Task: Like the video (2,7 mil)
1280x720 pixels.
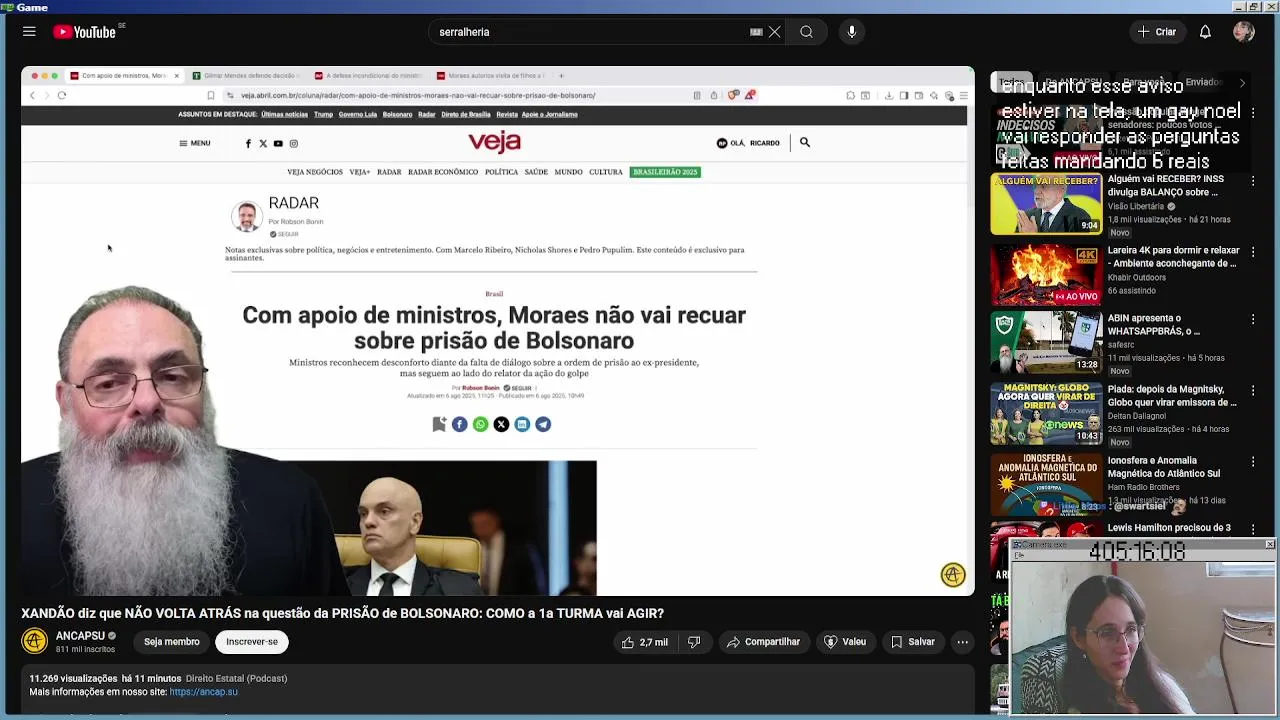Action: pyautogui.click(x=644, y=642)
